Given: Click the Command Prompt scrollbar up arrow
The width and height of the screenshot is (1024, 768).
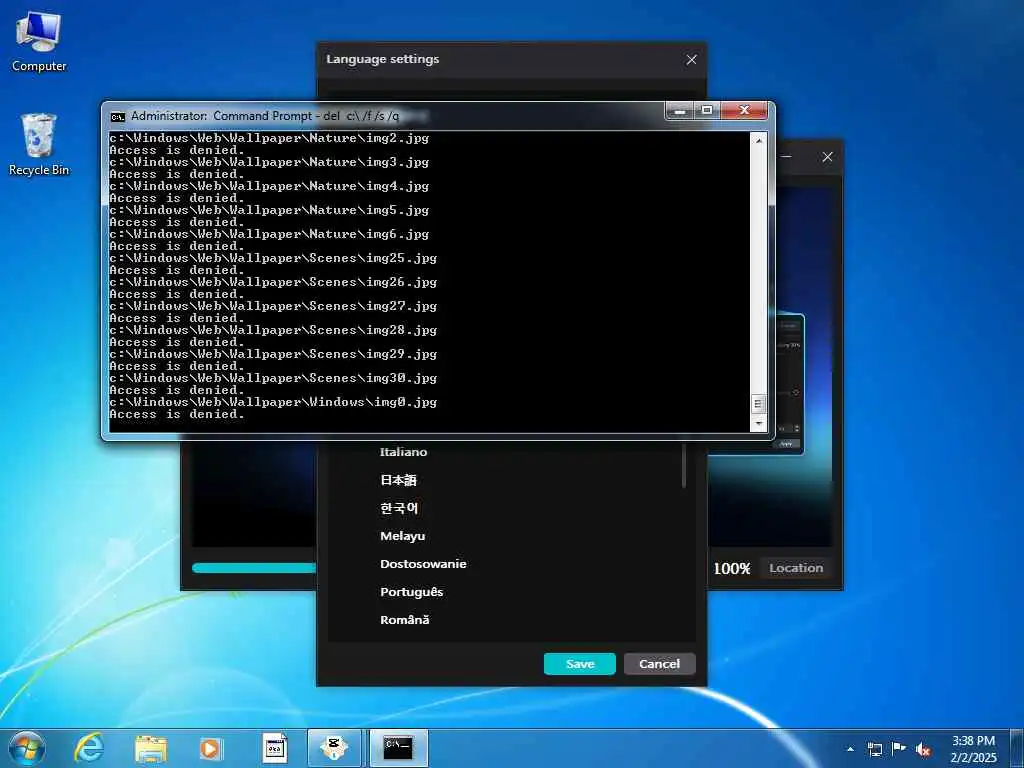Looking at the screenshot, I should (758, 140).
